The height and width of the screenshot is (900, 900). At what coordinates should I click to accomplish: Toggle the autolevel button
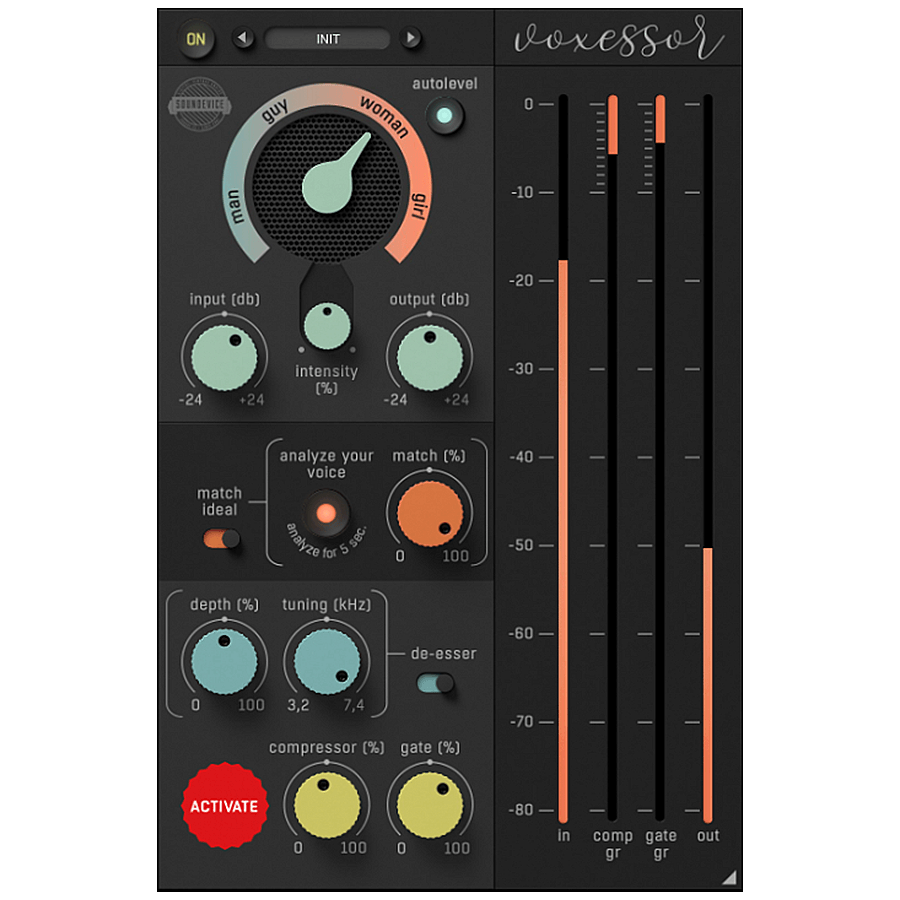(444, 115)
